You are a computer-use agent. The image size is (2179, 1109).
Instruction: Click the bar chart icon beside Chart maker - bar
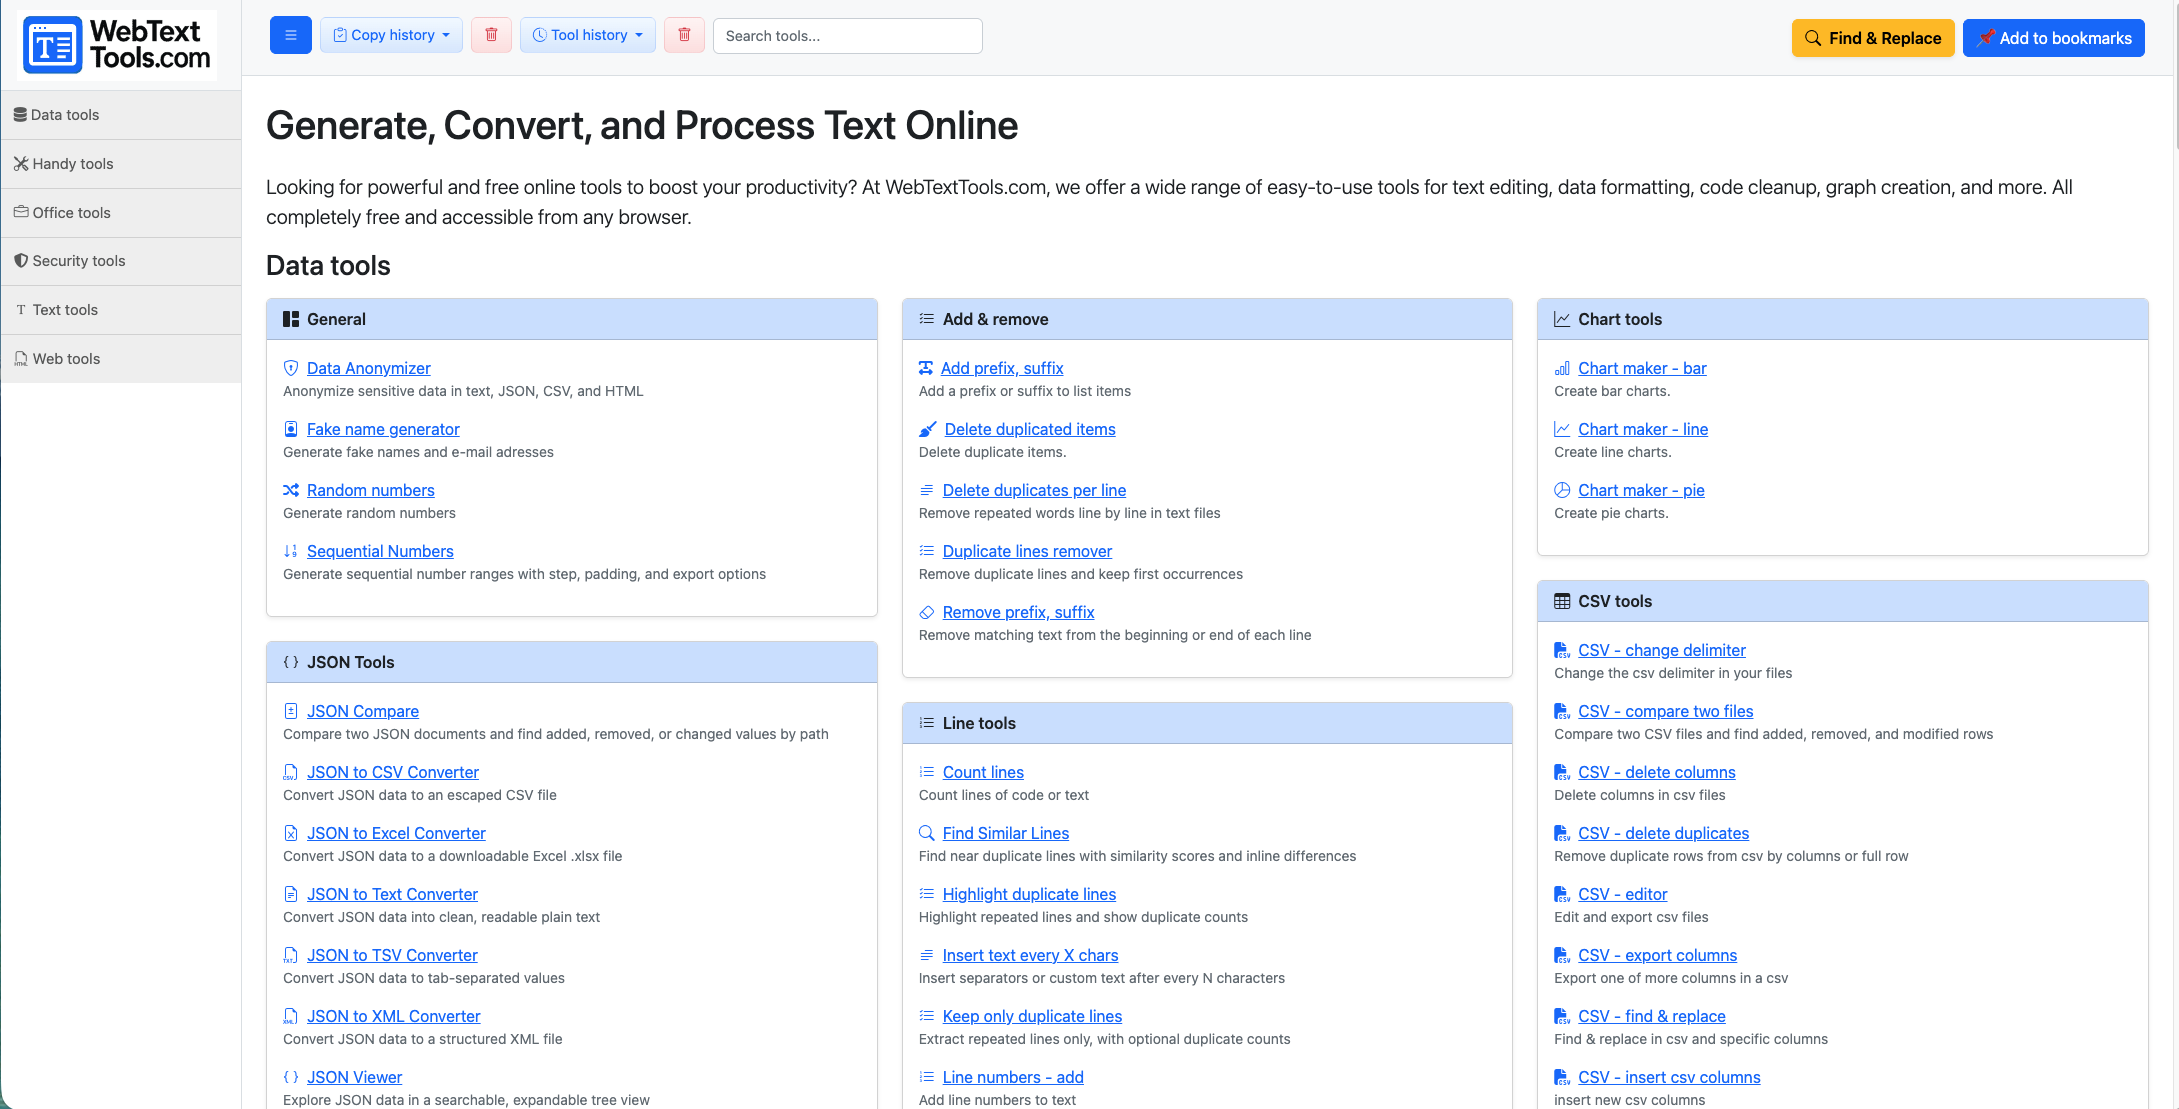tap(1562, 368)
